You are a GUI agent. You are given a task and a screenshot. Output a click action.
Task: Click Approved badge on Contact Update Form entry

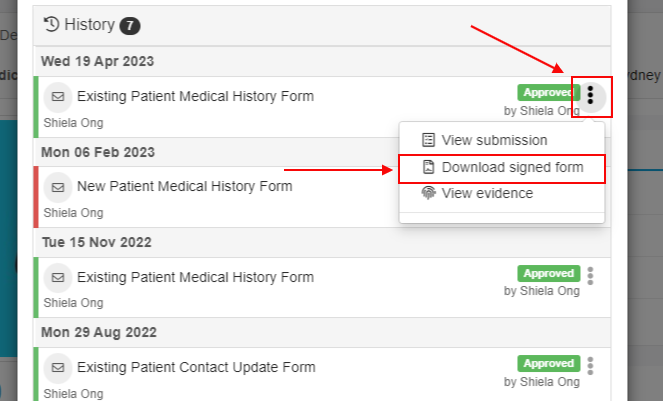pyautogui.click(x=549, y=363)
